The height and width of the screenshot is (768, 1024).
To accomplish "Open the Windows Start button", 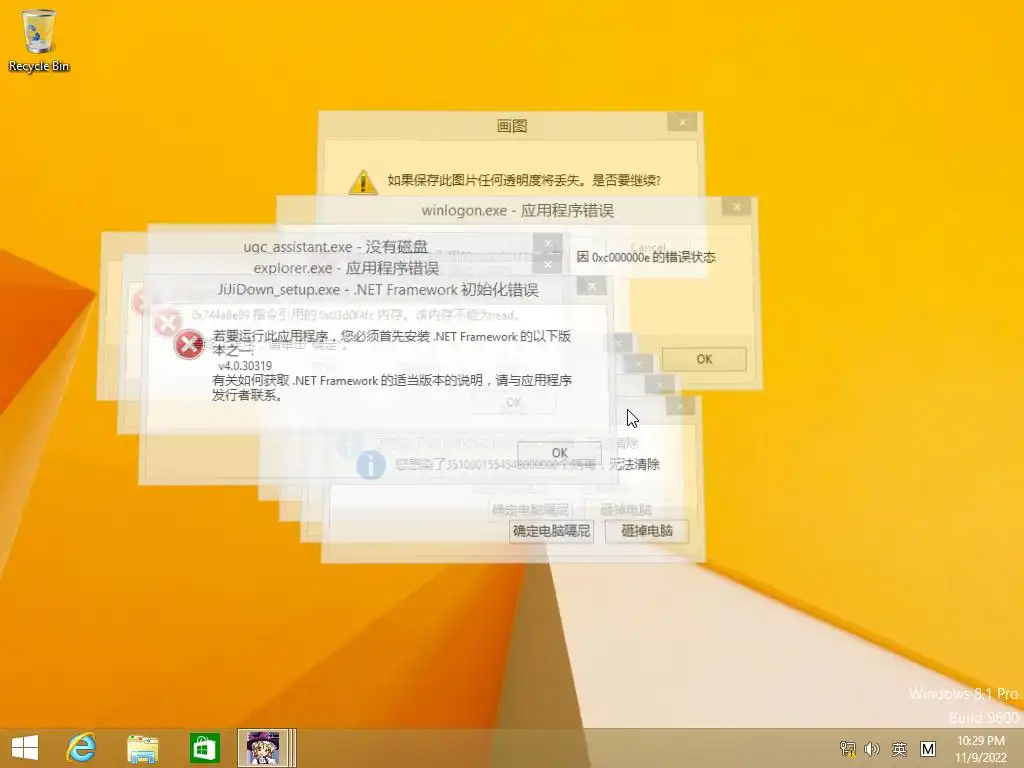I will [25, 748].
